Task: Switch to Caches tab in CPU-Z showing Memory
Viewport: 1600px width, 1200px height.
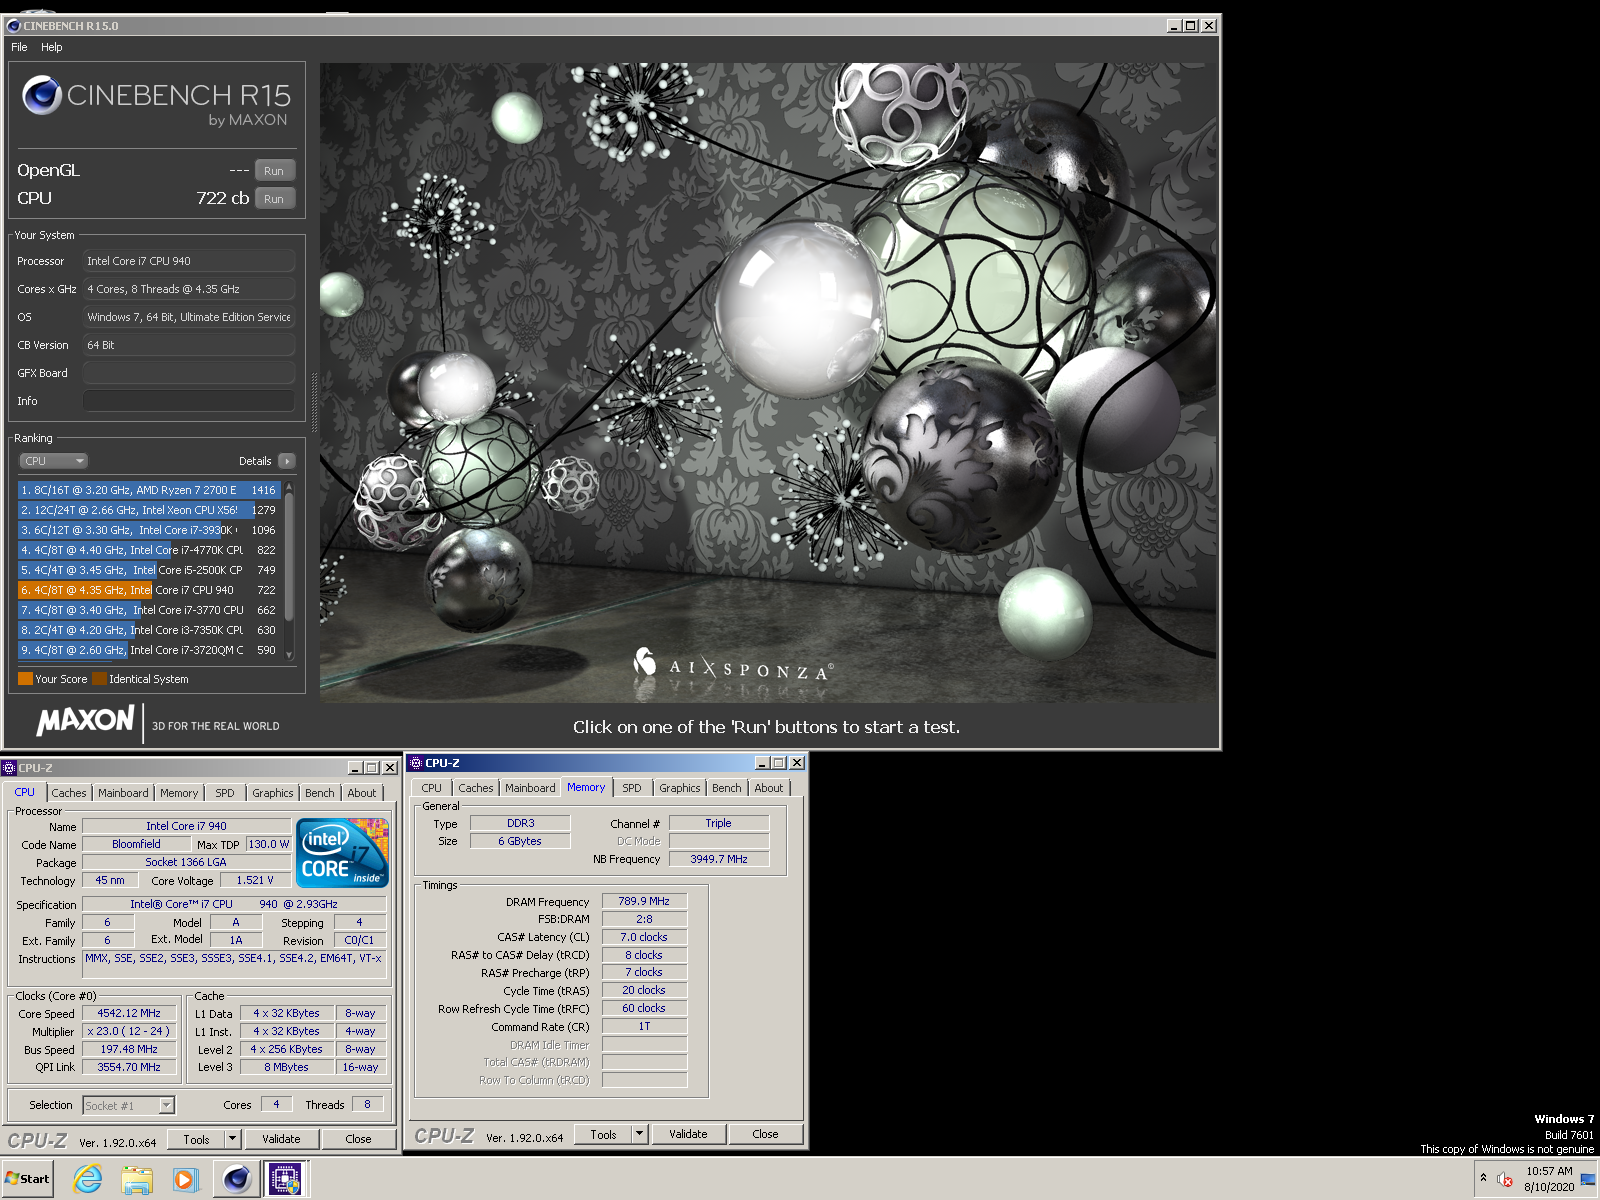Action: coord(476,788)
